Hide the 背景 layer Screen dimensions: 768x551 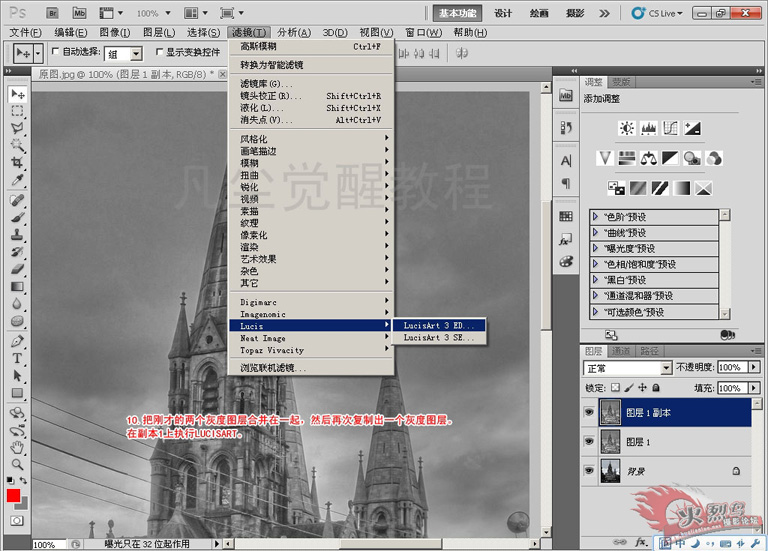[x=589, y=471]
